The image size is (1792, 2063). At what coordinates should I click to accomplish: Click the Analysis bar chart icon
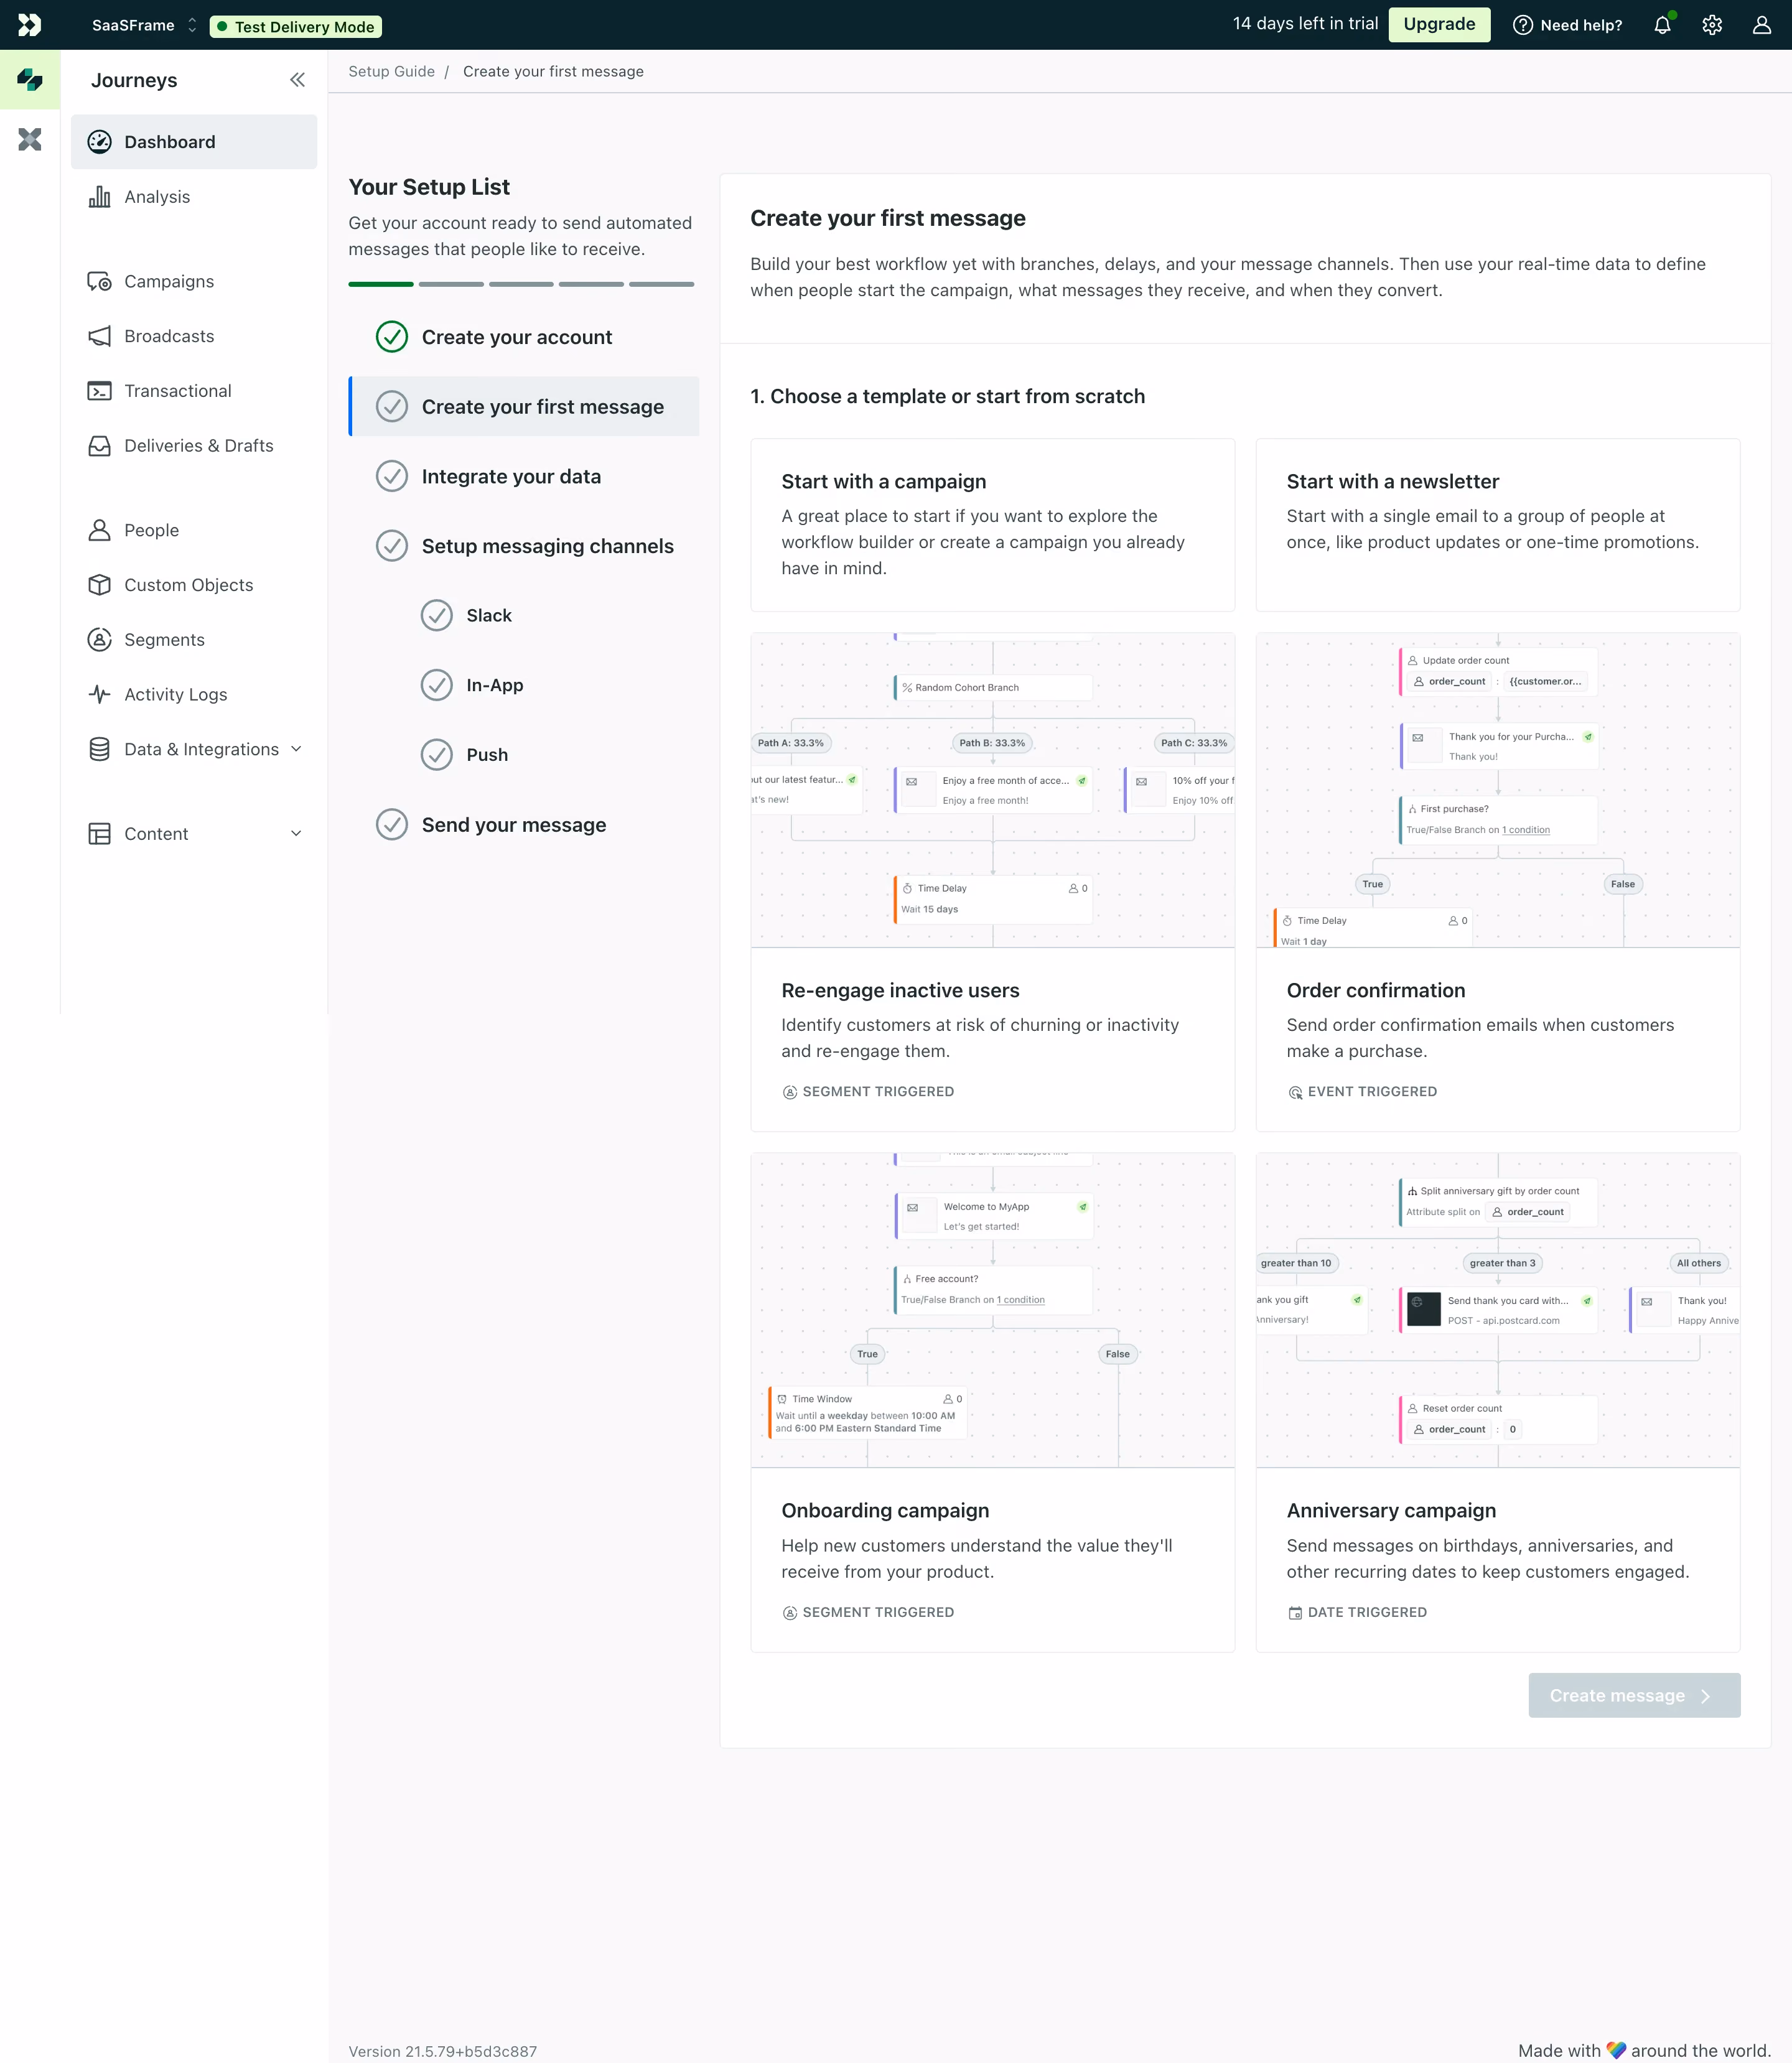99,197
